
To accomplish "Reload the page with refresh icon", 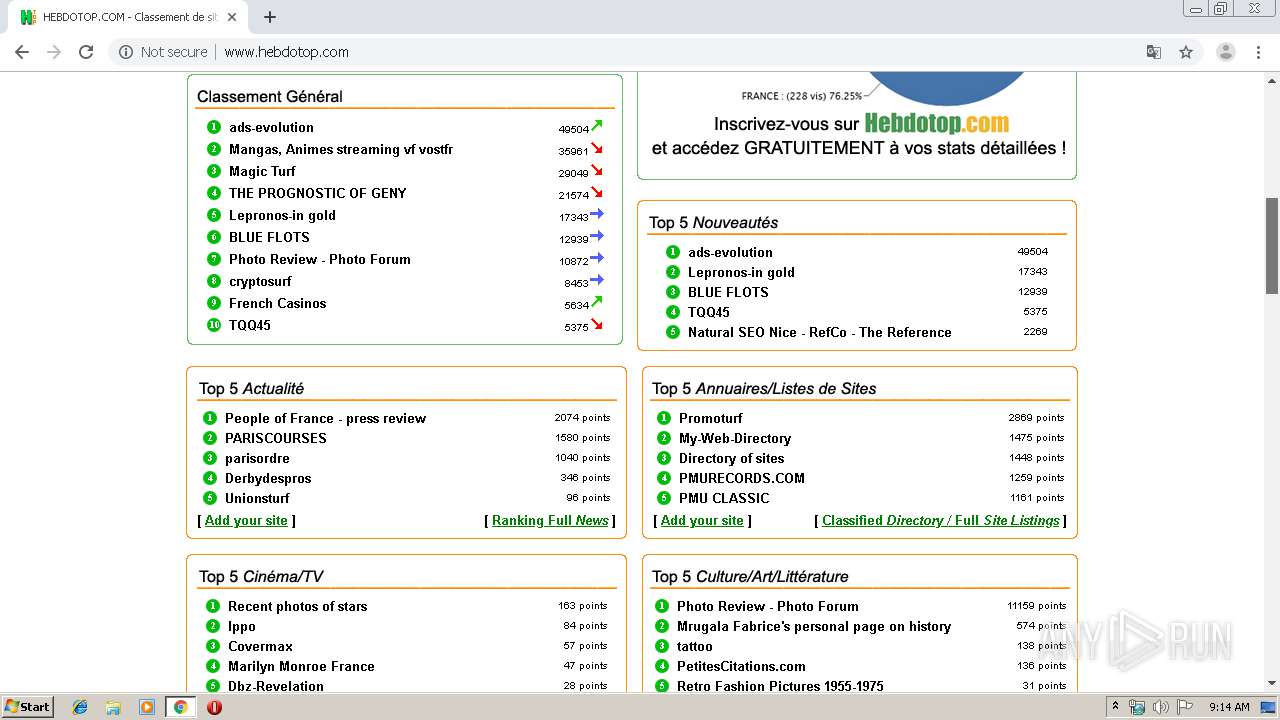I will pyautogui.click(x=86, y=52).
